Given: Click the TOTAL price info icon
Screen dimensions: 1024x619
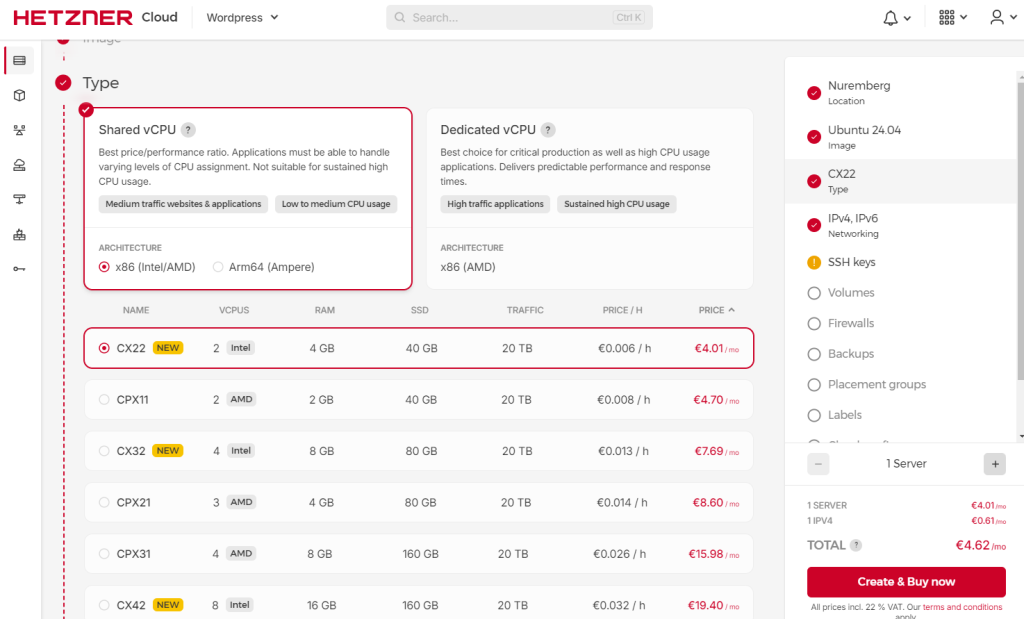Looking at the screenshot, I should pos(856,546).
